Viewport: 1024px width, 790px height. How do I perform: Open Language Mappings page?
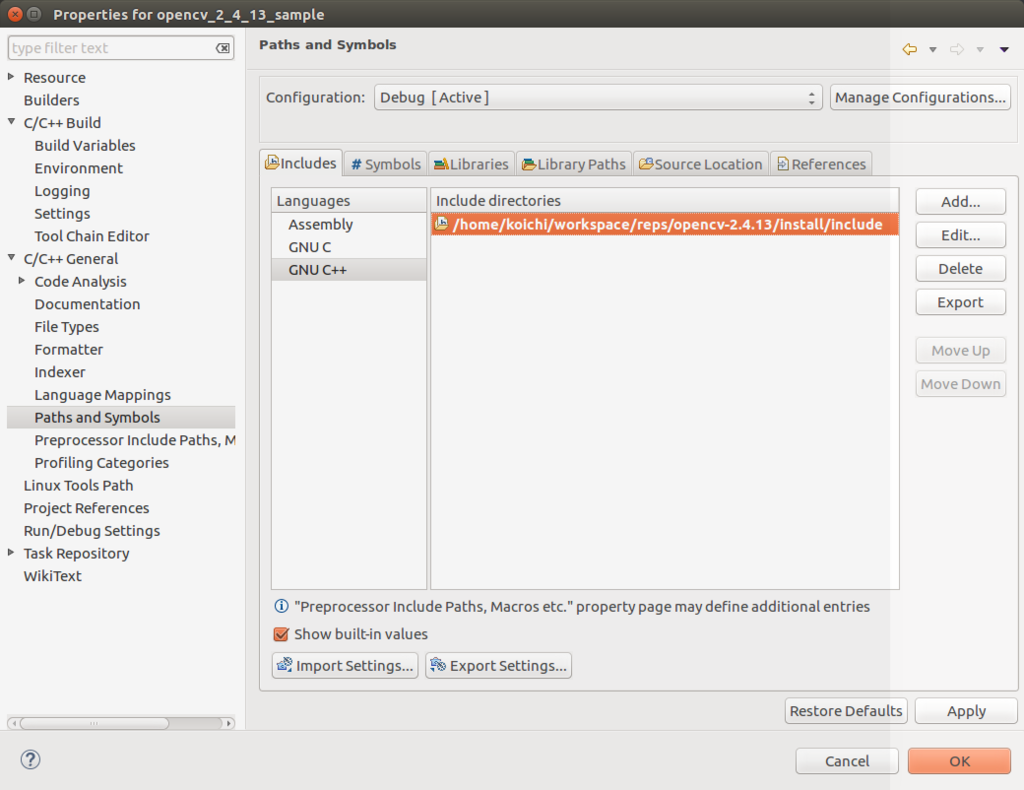pos(103,394)
